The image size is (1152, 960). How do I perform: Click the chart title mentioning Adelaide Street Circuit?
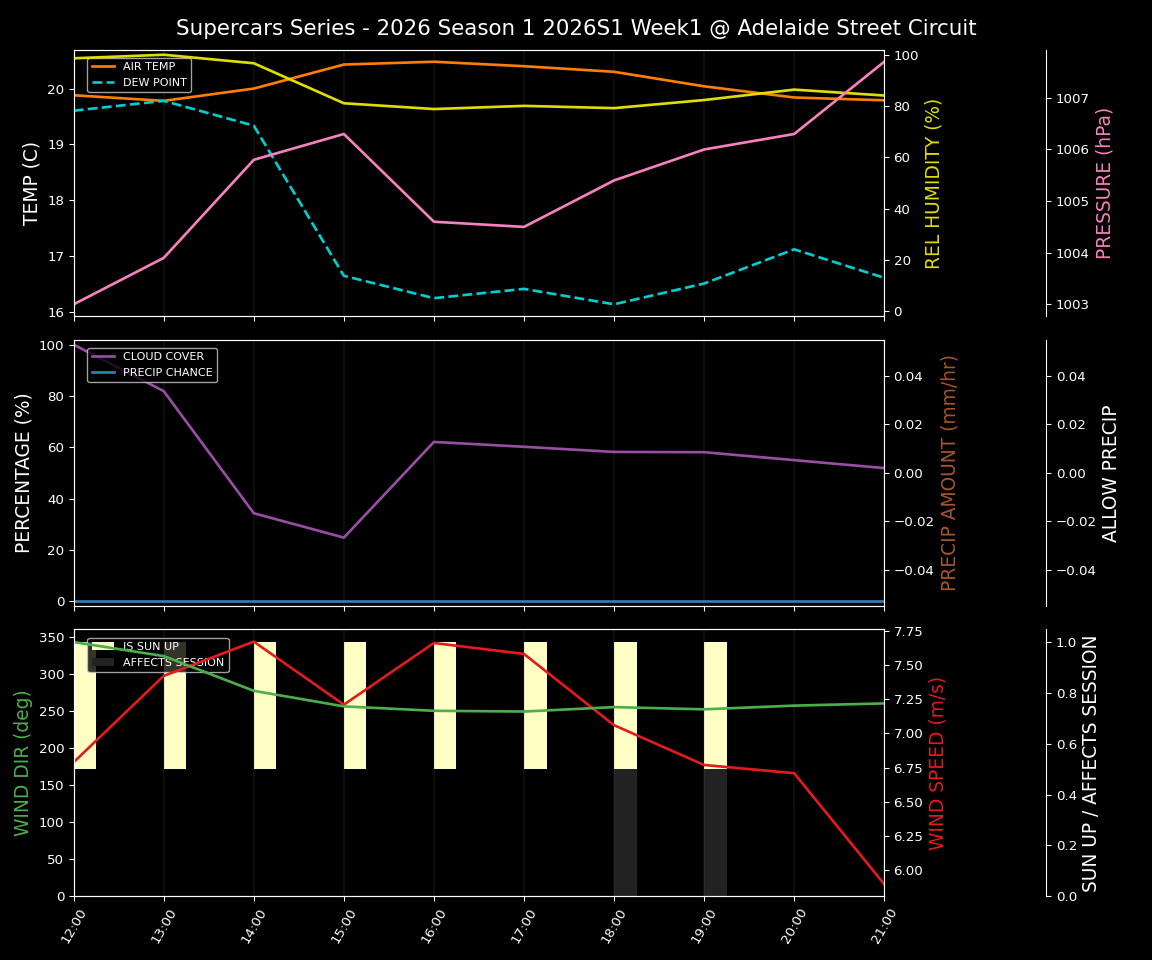pos(575,27)
